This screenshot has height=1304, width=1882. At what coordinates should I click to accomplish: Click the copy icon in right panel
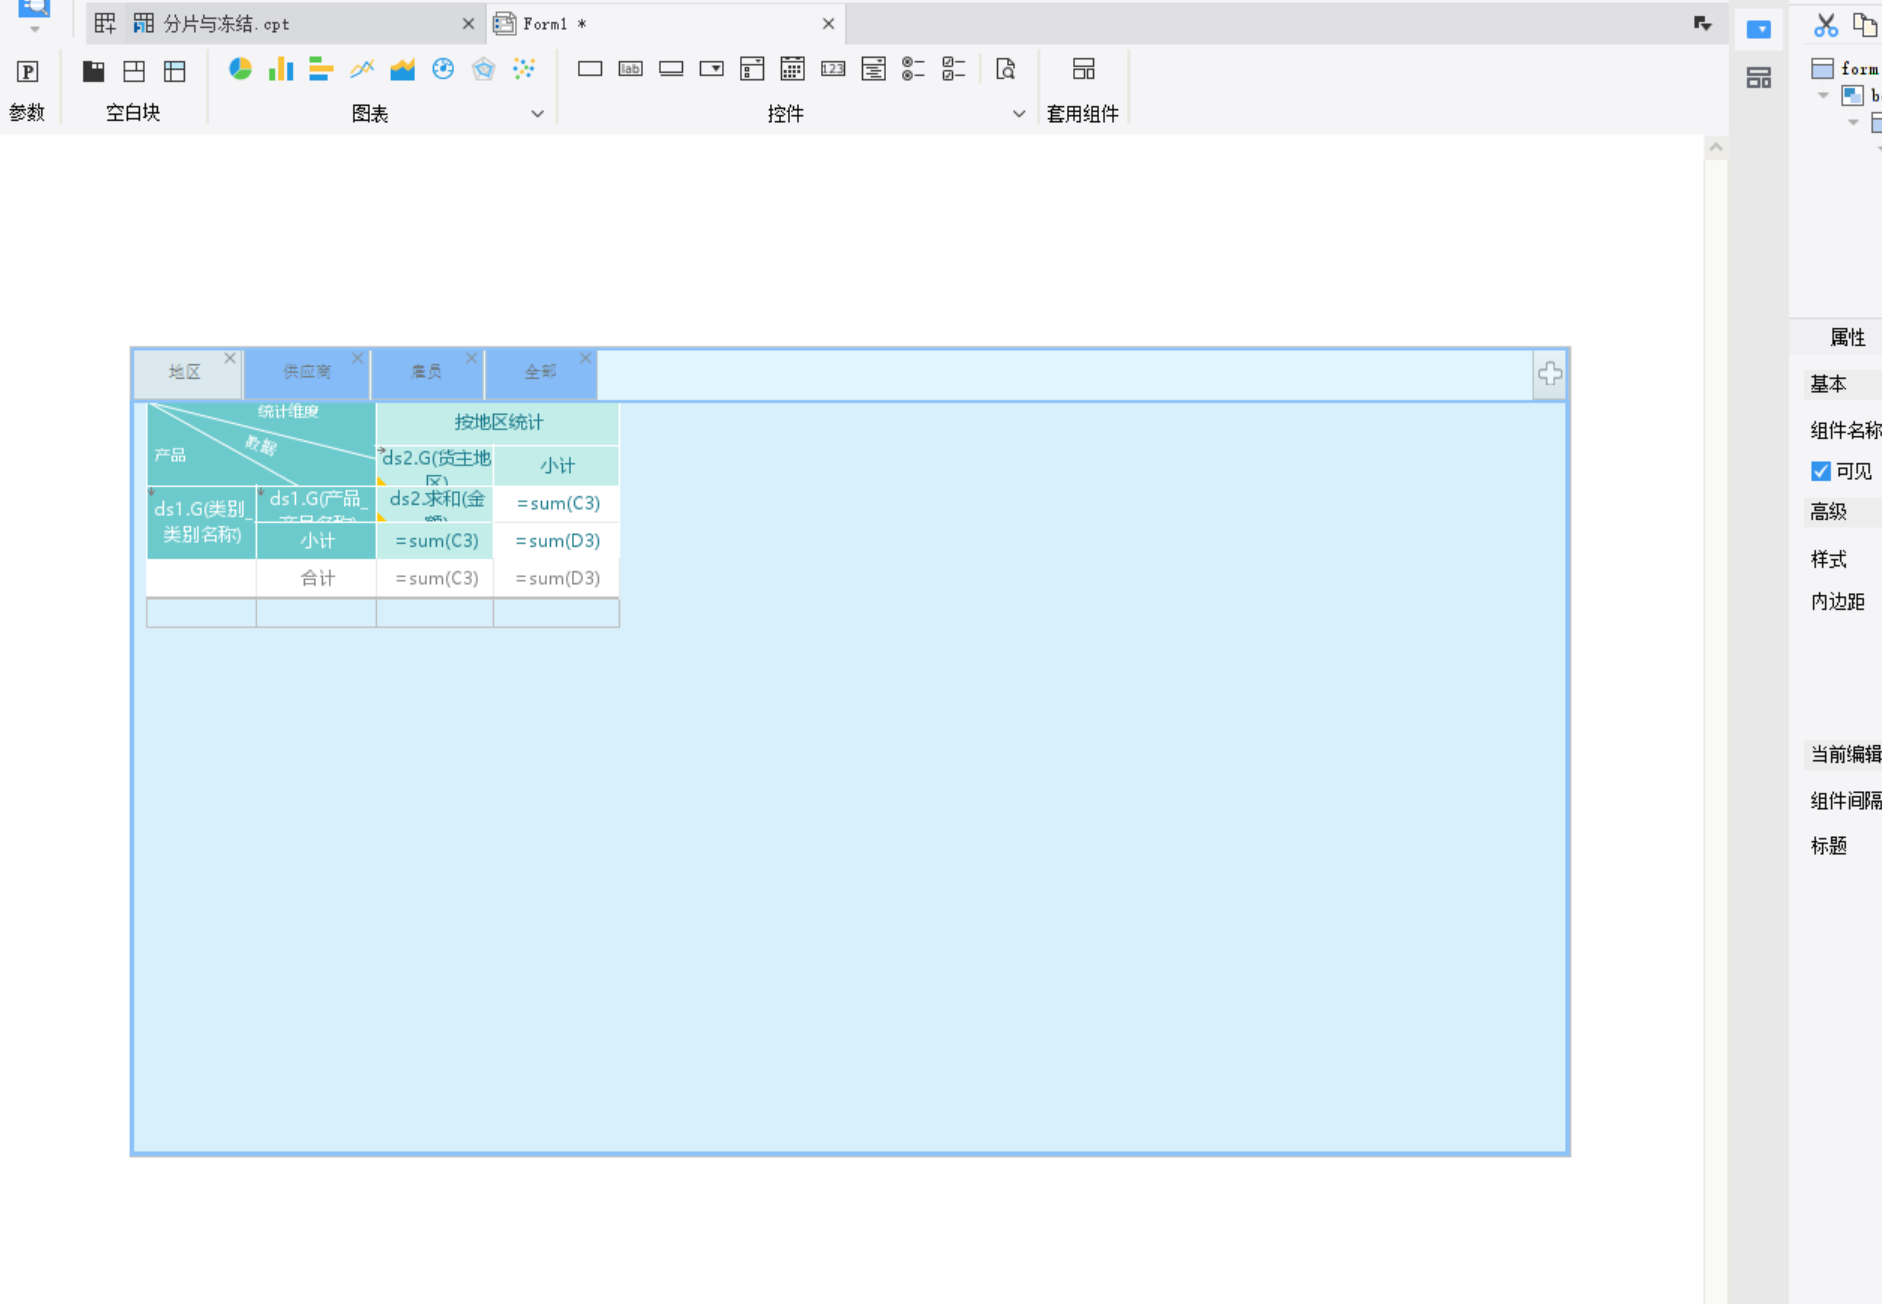tap(1865, 25)
